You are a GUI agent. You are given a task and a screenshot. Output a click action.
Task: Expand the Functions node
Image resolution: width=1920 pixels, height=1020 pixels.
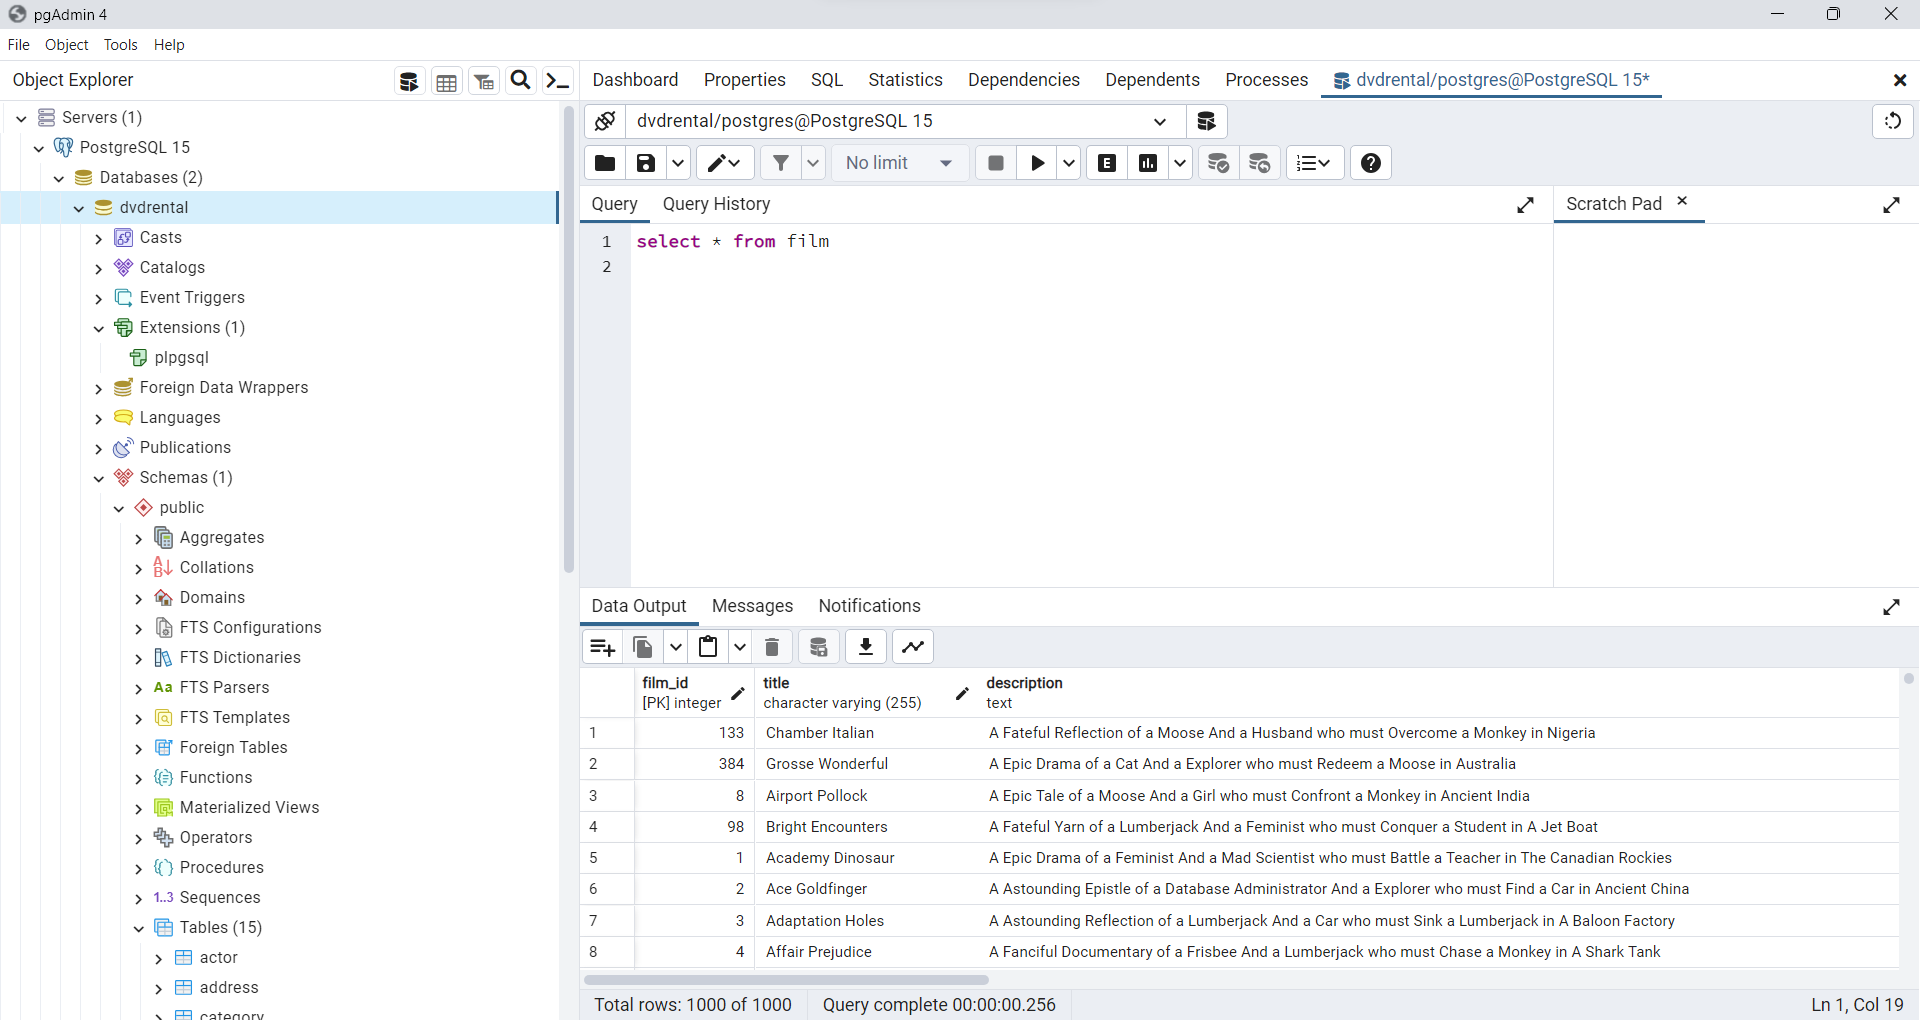pos(139,778)
